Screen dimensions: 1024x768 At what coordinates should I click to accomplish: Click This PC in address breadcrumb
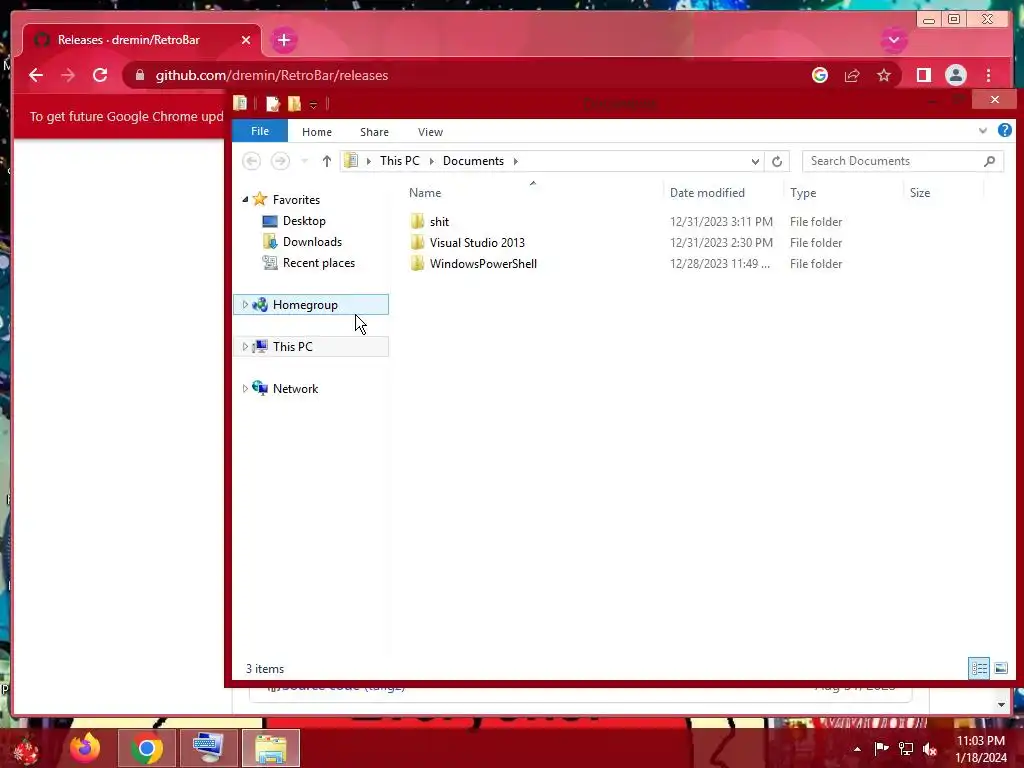tap(400, 161)
